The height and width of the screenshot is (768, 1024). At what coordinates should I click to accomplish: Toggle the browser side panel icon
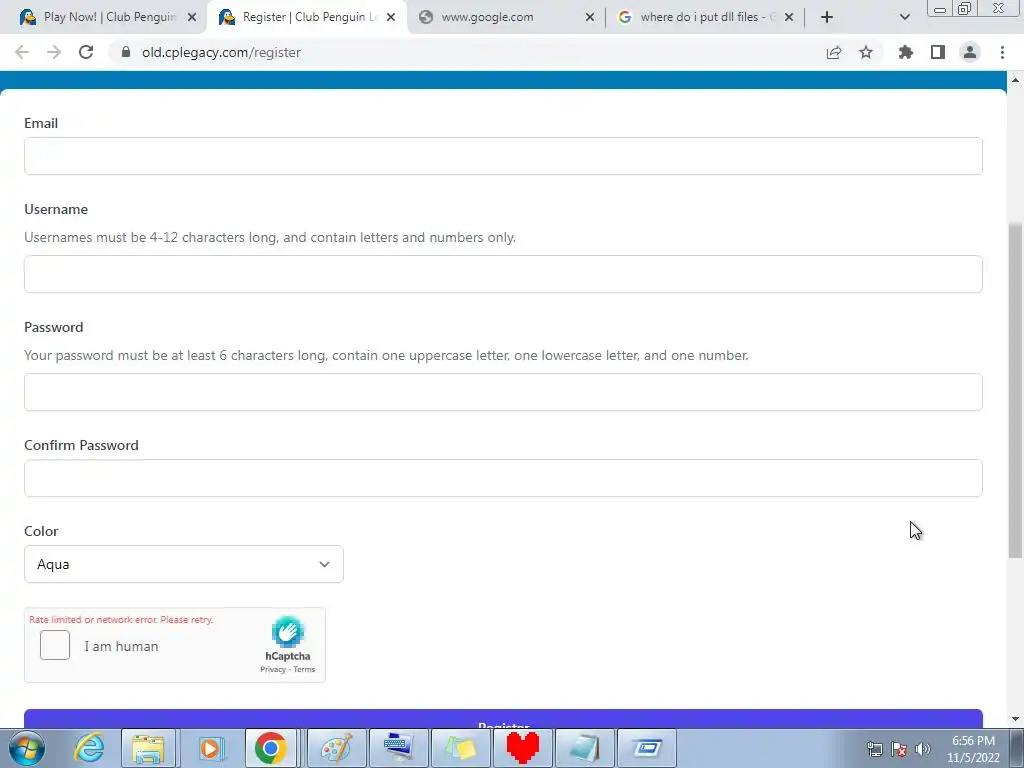938,52
